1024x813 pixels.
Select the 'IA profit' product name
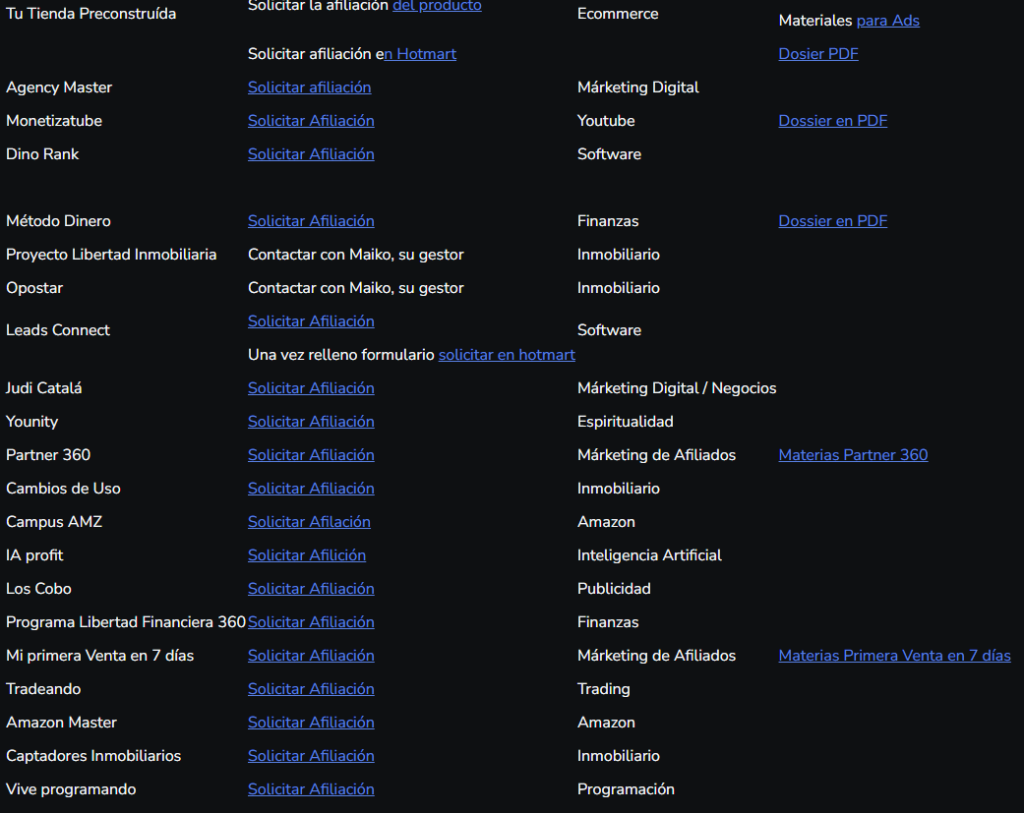click(34, 556)
